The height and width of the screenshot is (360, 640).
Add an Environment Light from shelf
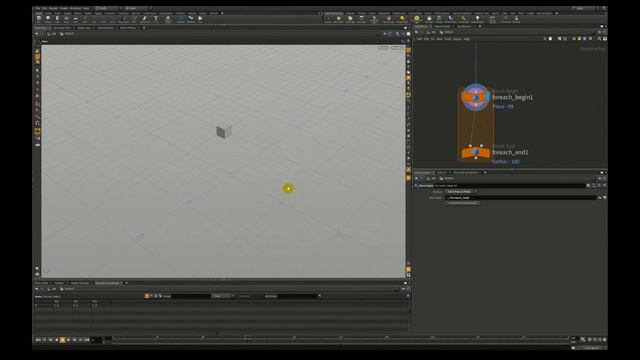click(x=417, y=19)
